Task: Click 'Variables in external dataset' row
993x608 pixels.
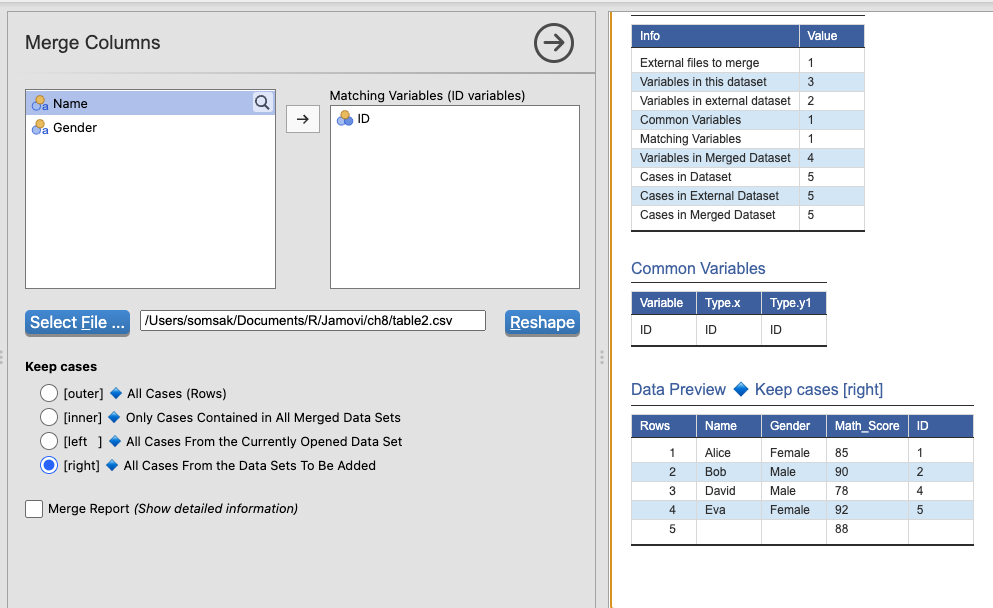Action: (x=747, y=101)
